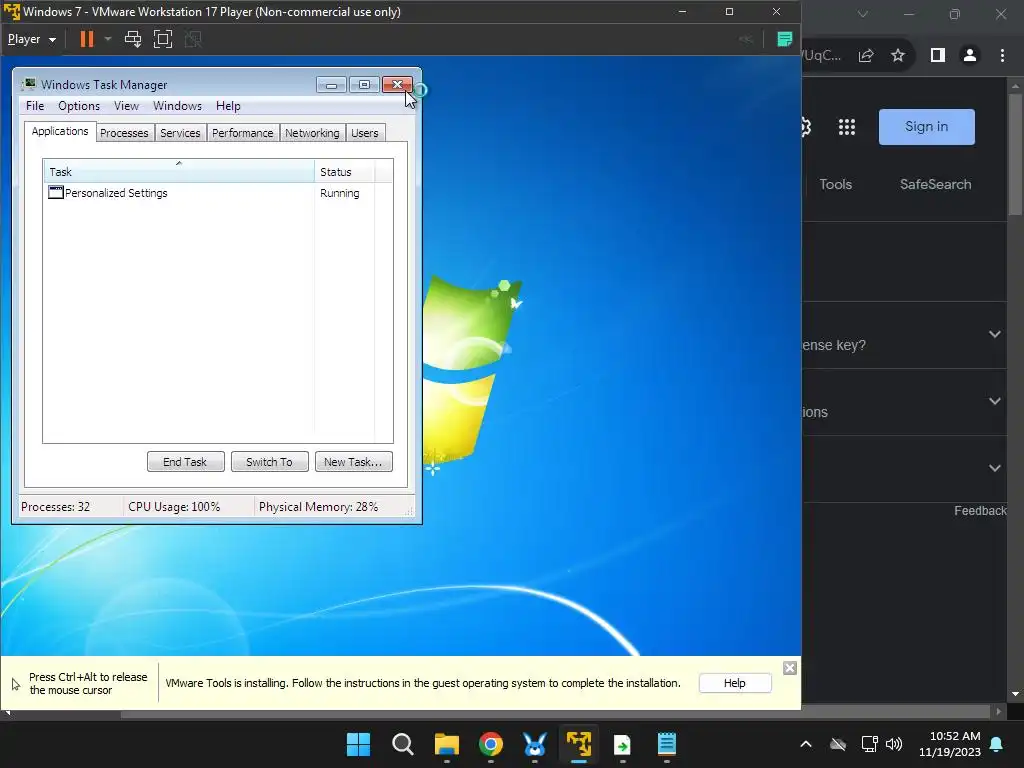Enter full screen mode via VMware toolbar icon

point(163,39)
